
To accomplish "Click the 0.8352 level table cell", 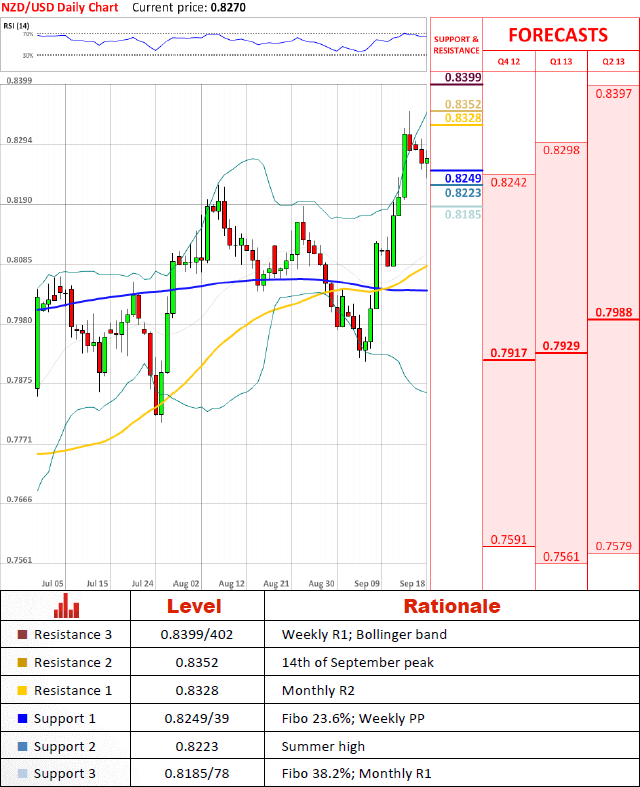I will click(x=197, y=663).
